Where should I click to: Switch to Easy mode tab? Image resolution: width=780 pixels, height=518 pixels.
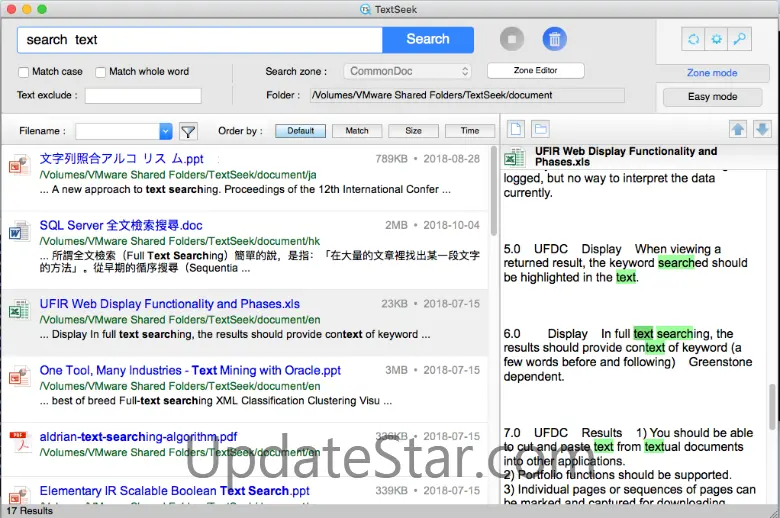(712, 97)
